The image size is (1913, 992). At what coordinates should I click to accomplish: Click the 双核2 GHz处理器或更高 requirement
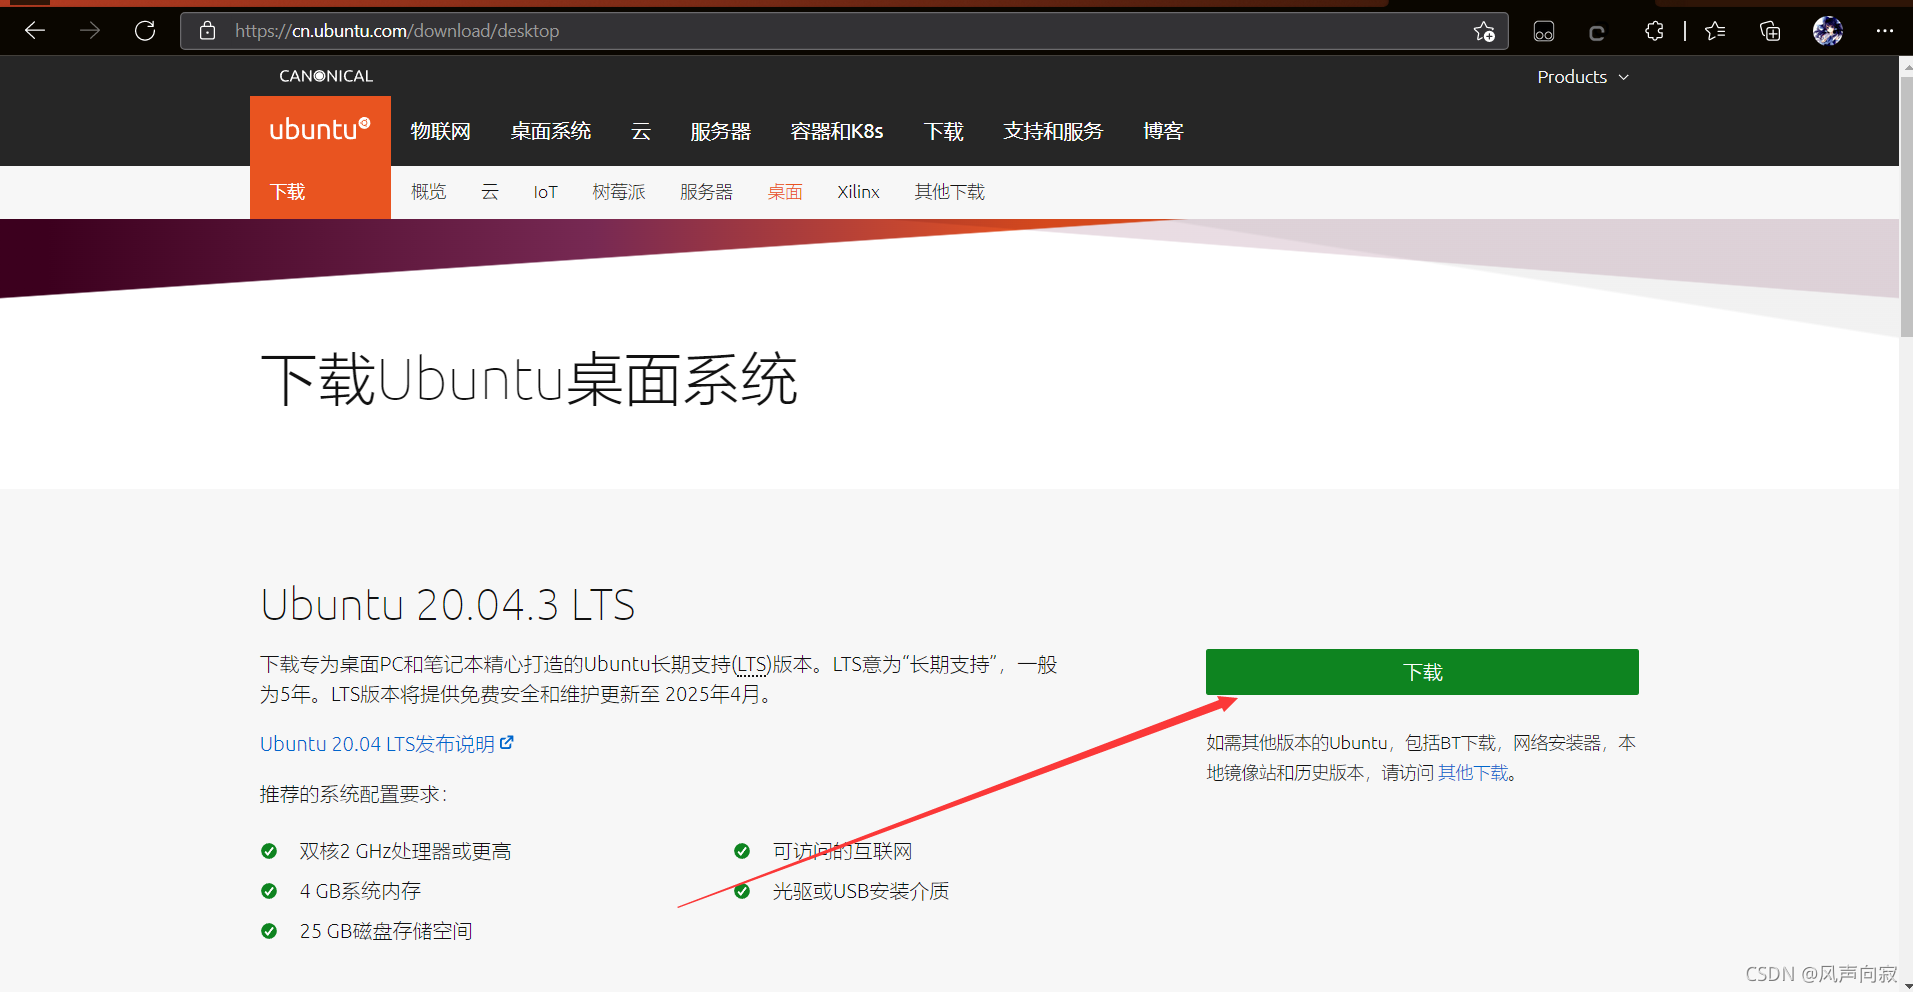[405, 851]
